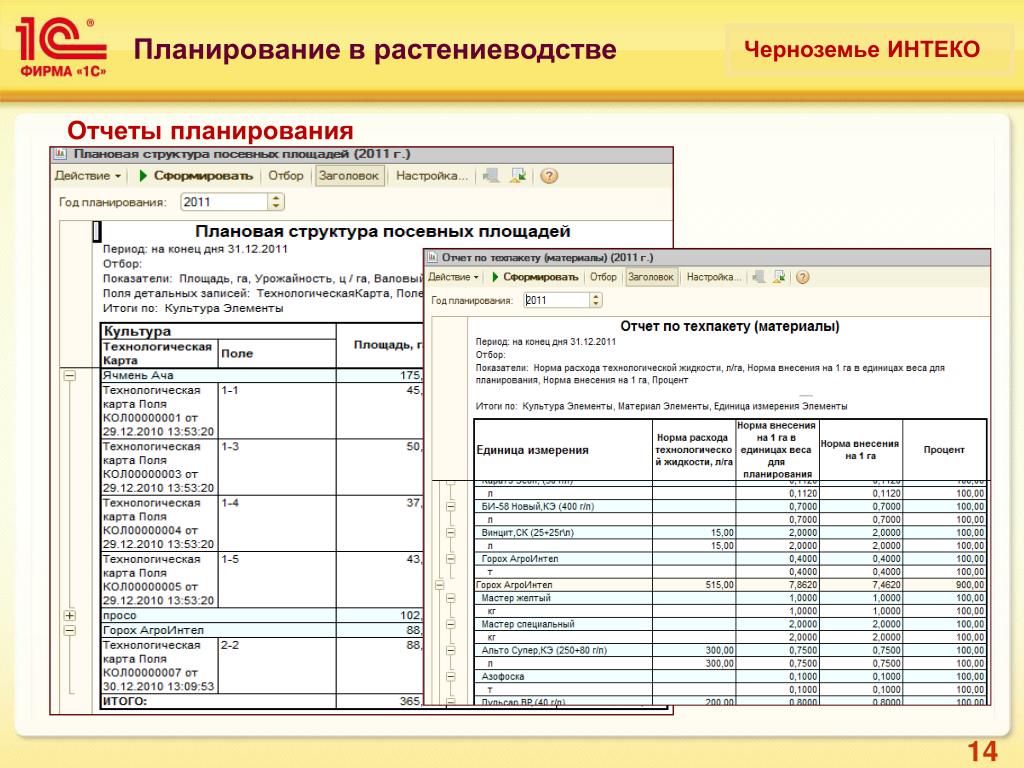The height and width of the screenshot is (768, 1024).
Task: Expand просо group
Action: click(70, 615)
